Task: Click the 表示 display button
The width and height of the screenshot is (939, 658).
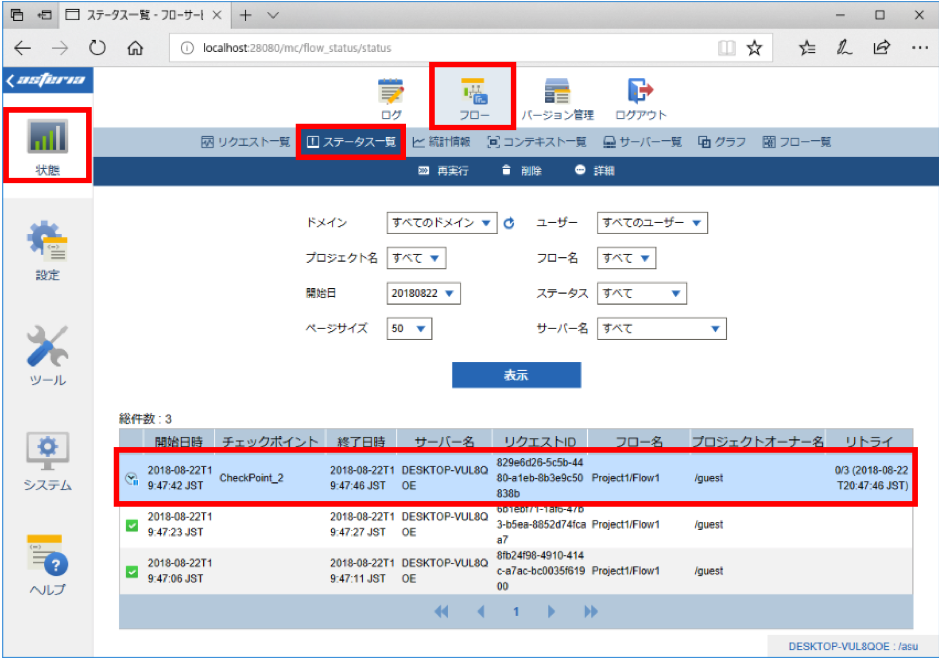Action: (x=516, y=375)
